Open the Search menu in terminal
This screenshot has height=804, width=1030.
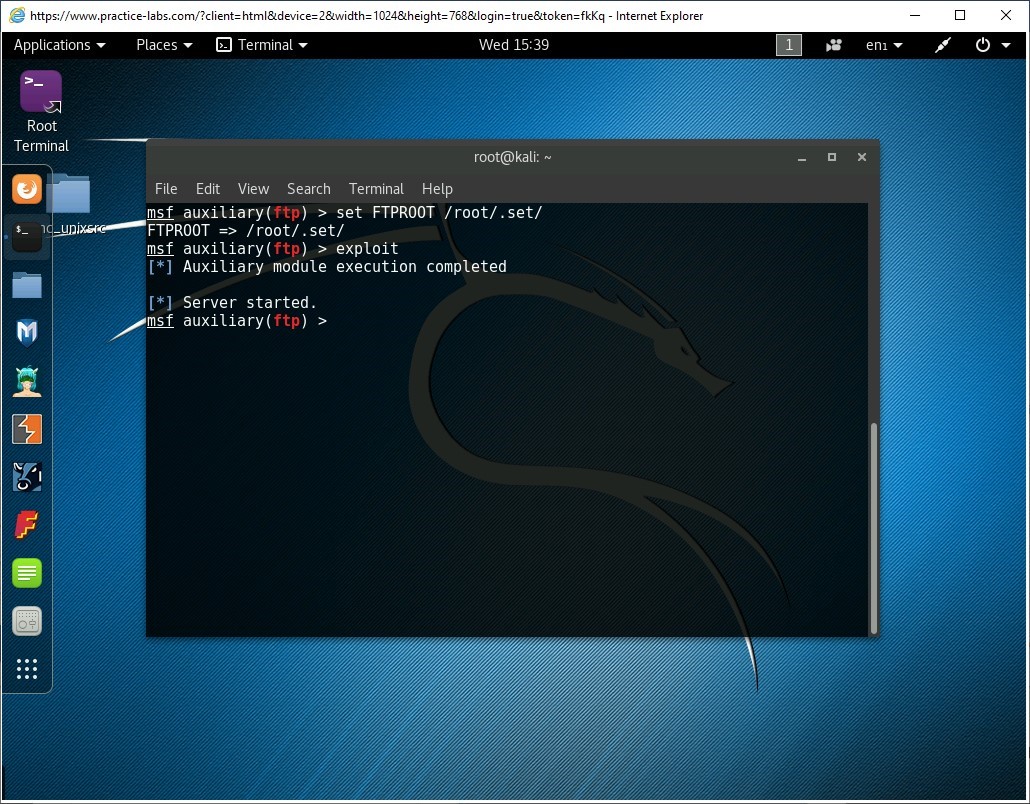click(x=309, y=189)
